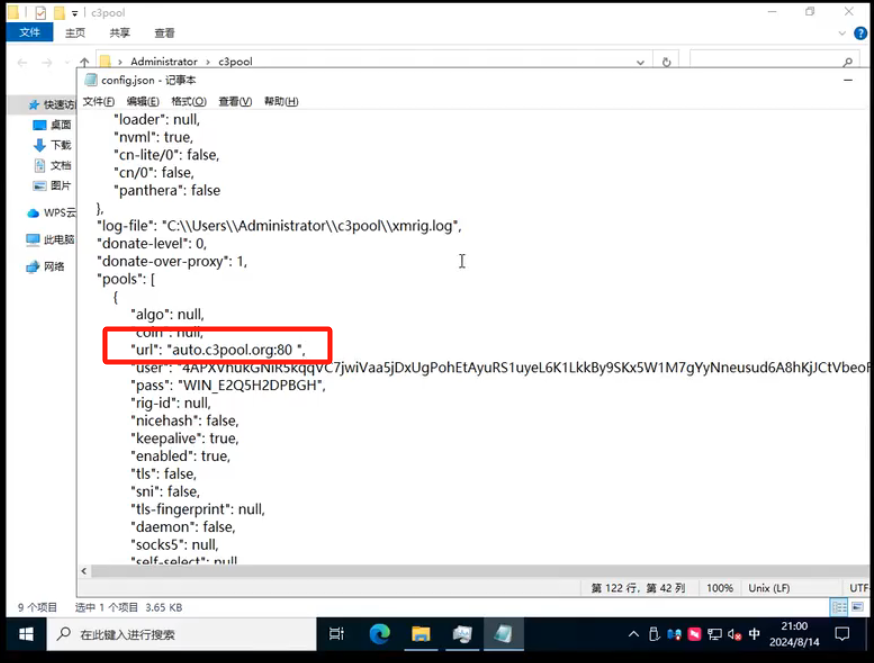Open WPS云 in the navigation pane

point(51,213)
